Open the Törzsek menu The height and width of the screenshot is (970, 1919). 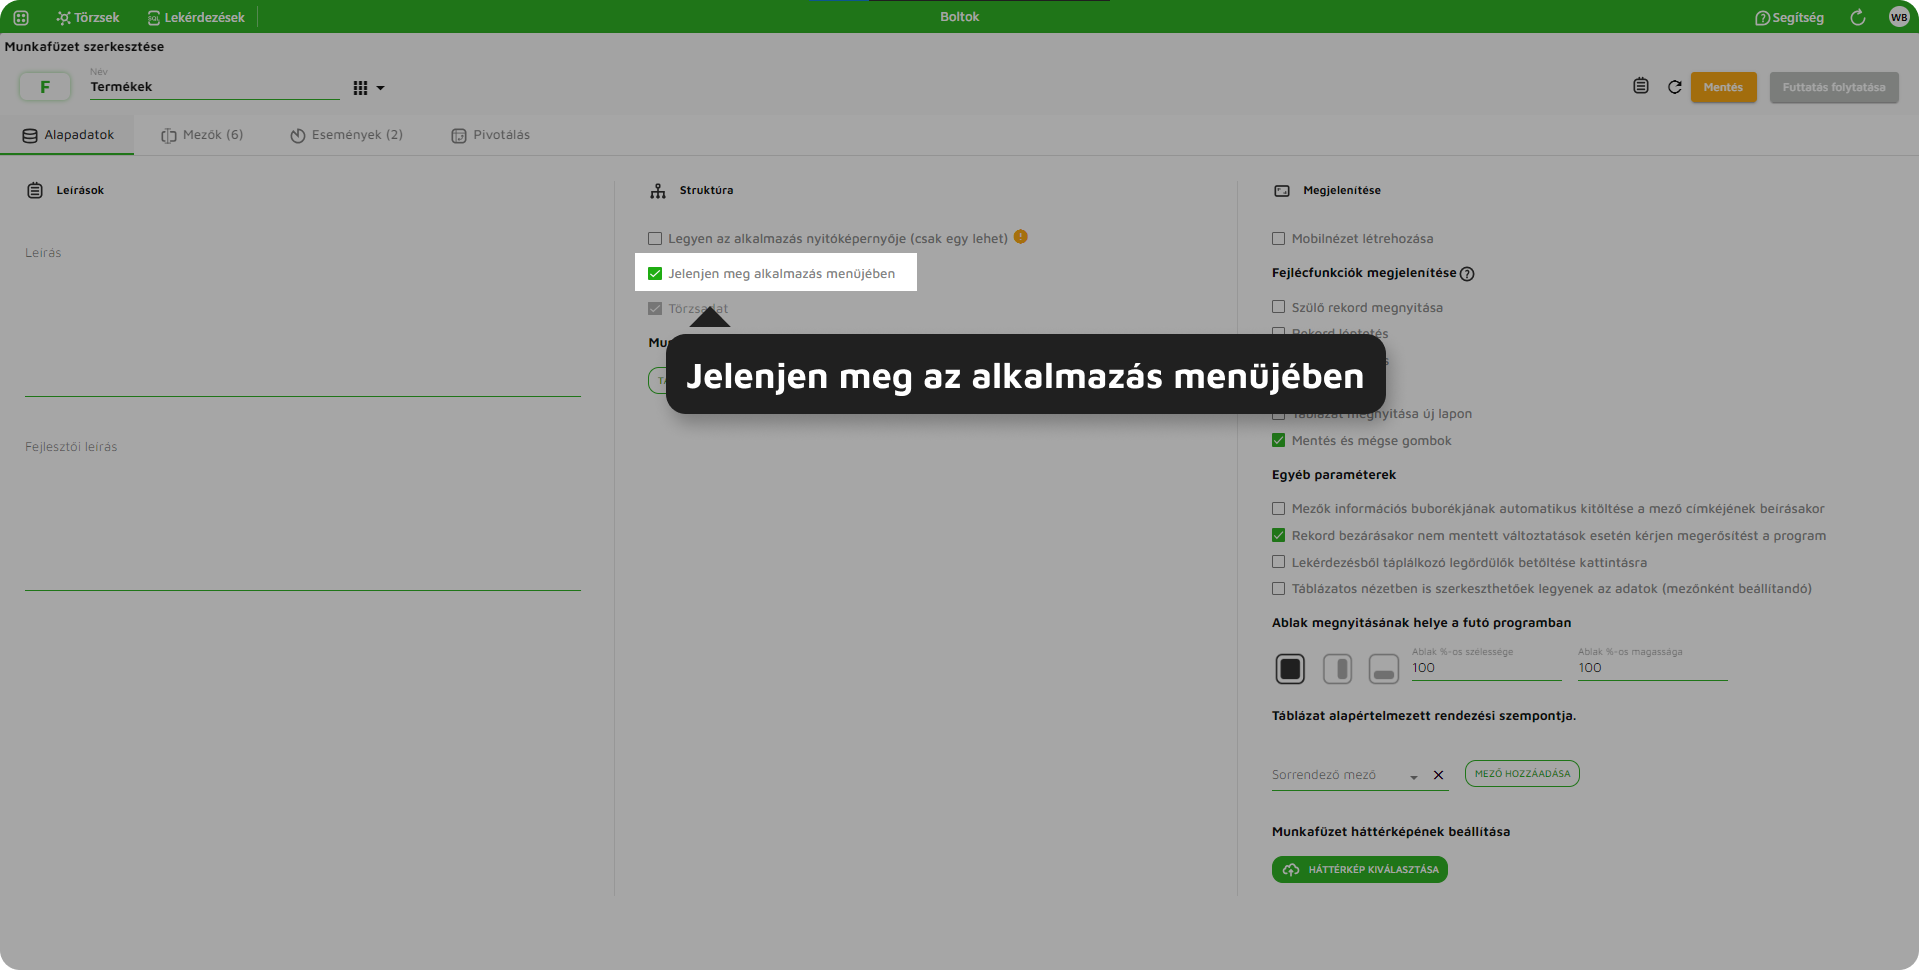pyautogui.click(x=88, y=17)
